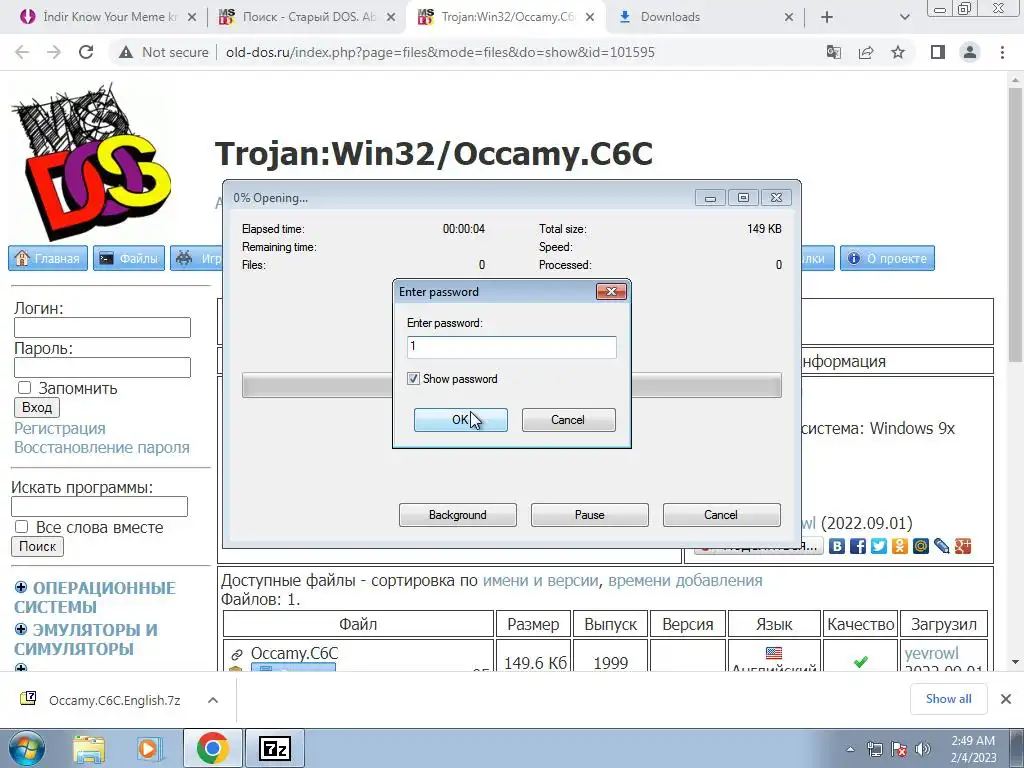The height and width of the screenshot is (768, 1024).
Task: Close the Enter password dialog
Action: click(611, 291)
